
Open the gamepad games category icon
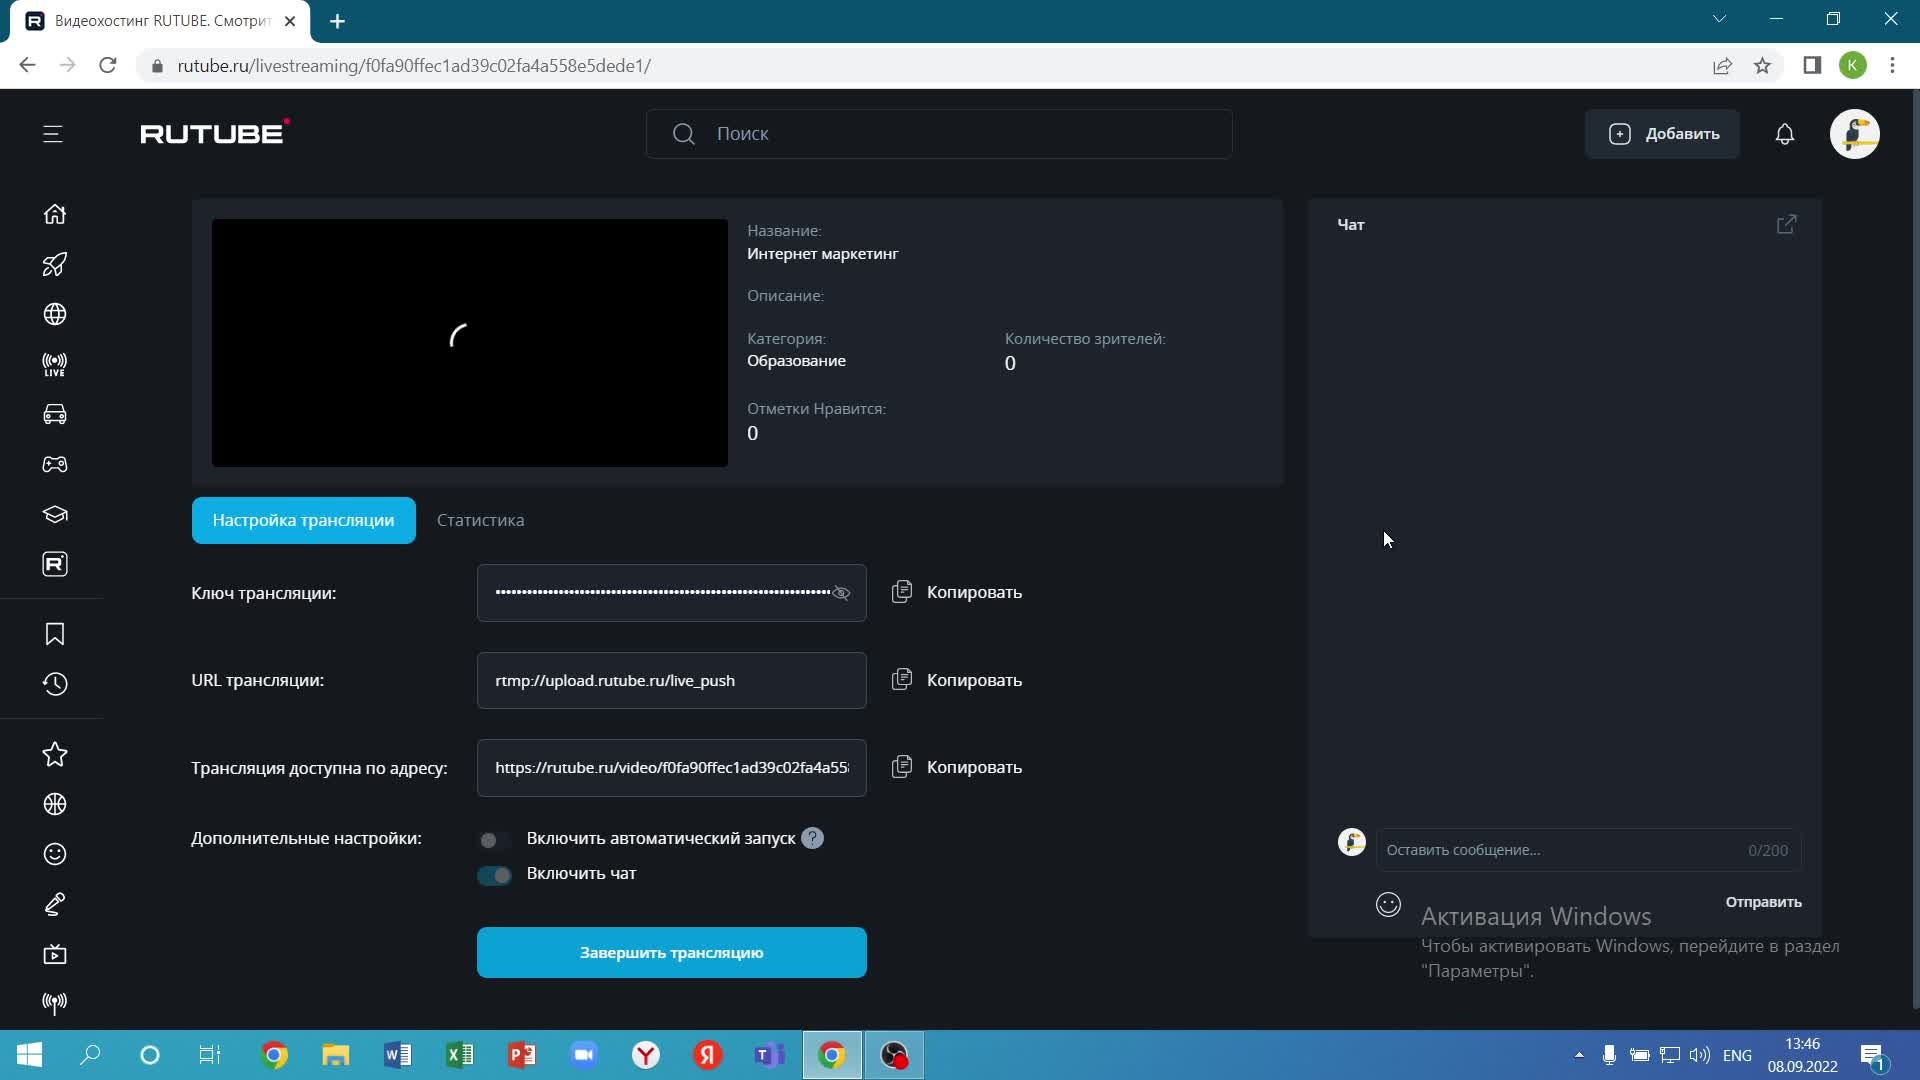[x=55, y=464]
